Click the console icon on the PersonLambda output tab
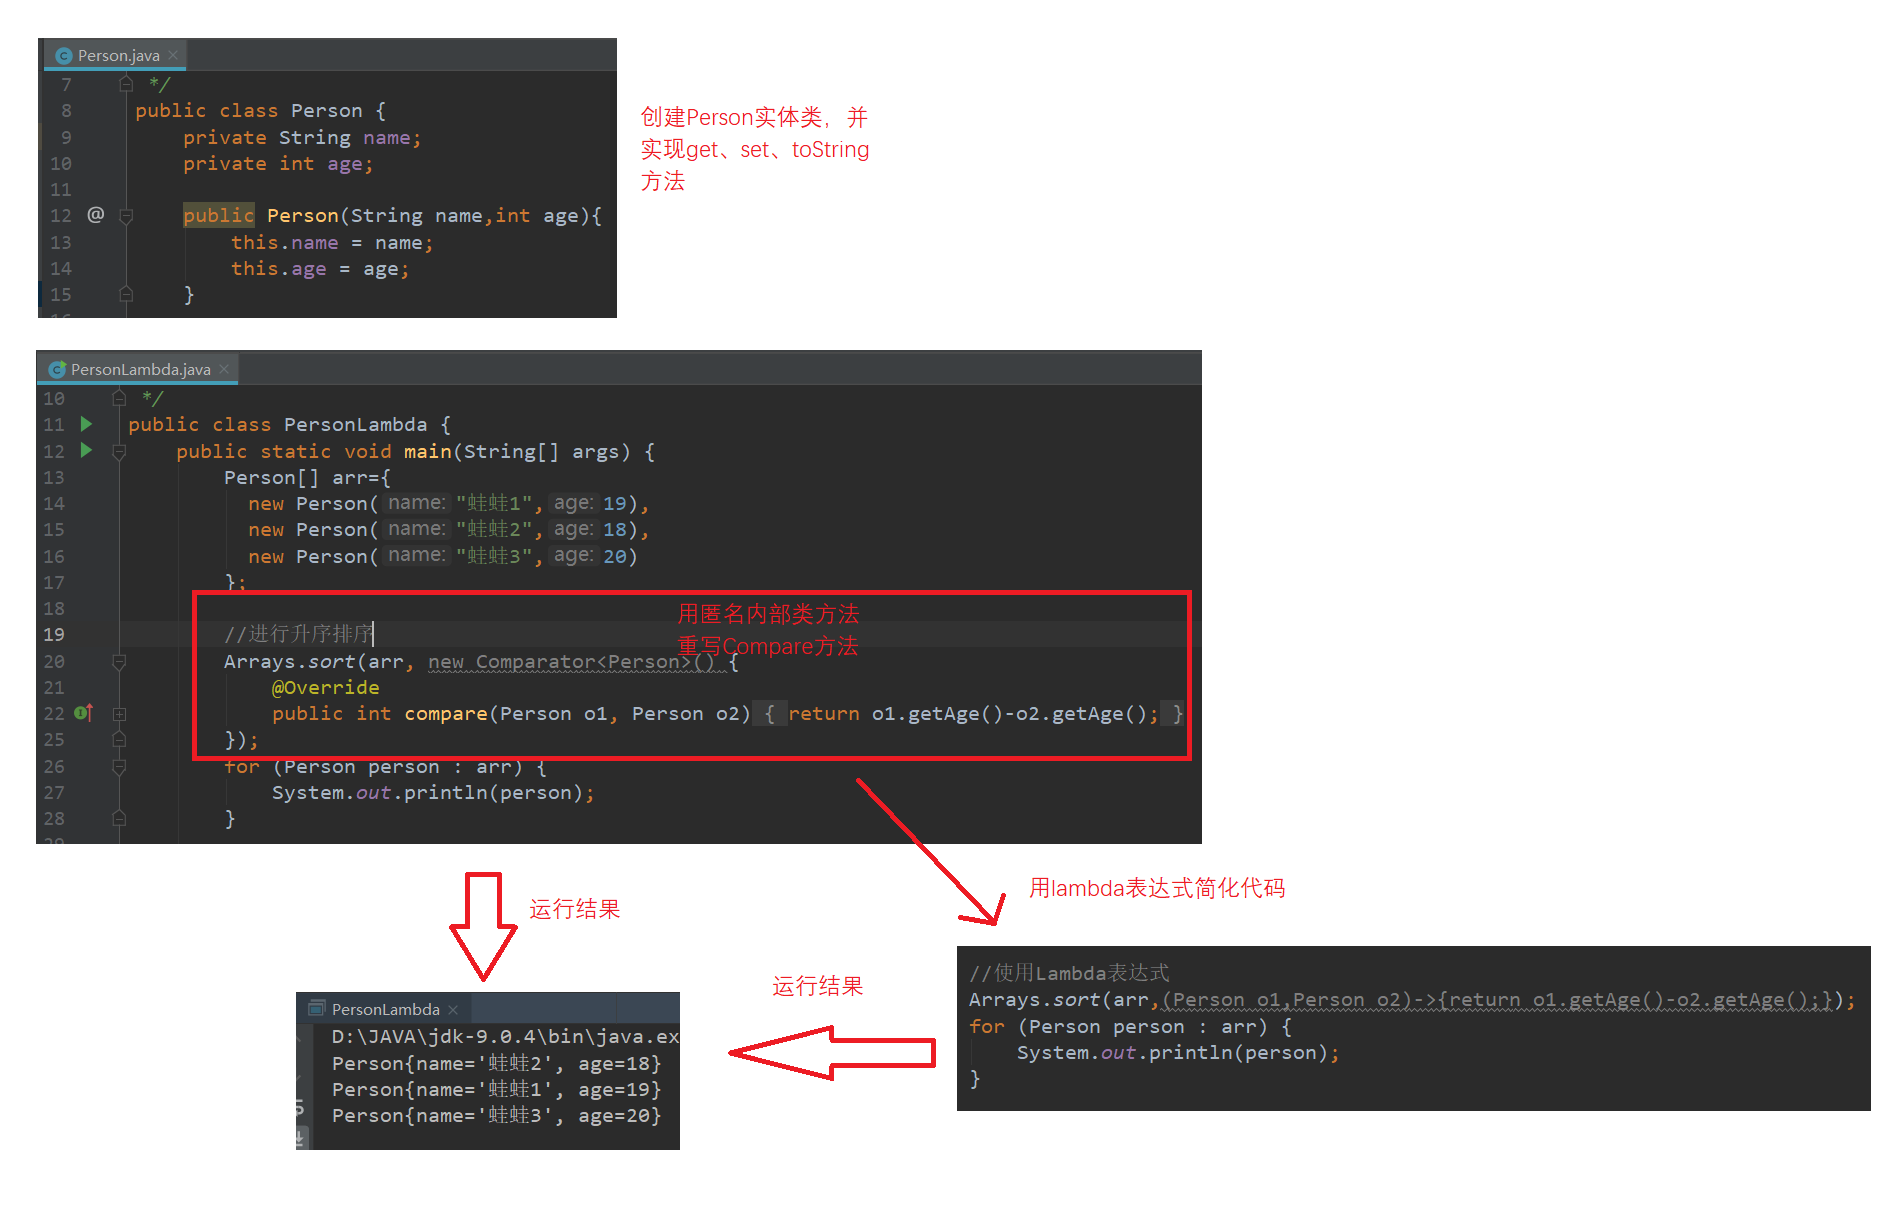Viewport: 1882px width, 1212px height. coord(316,1009)
